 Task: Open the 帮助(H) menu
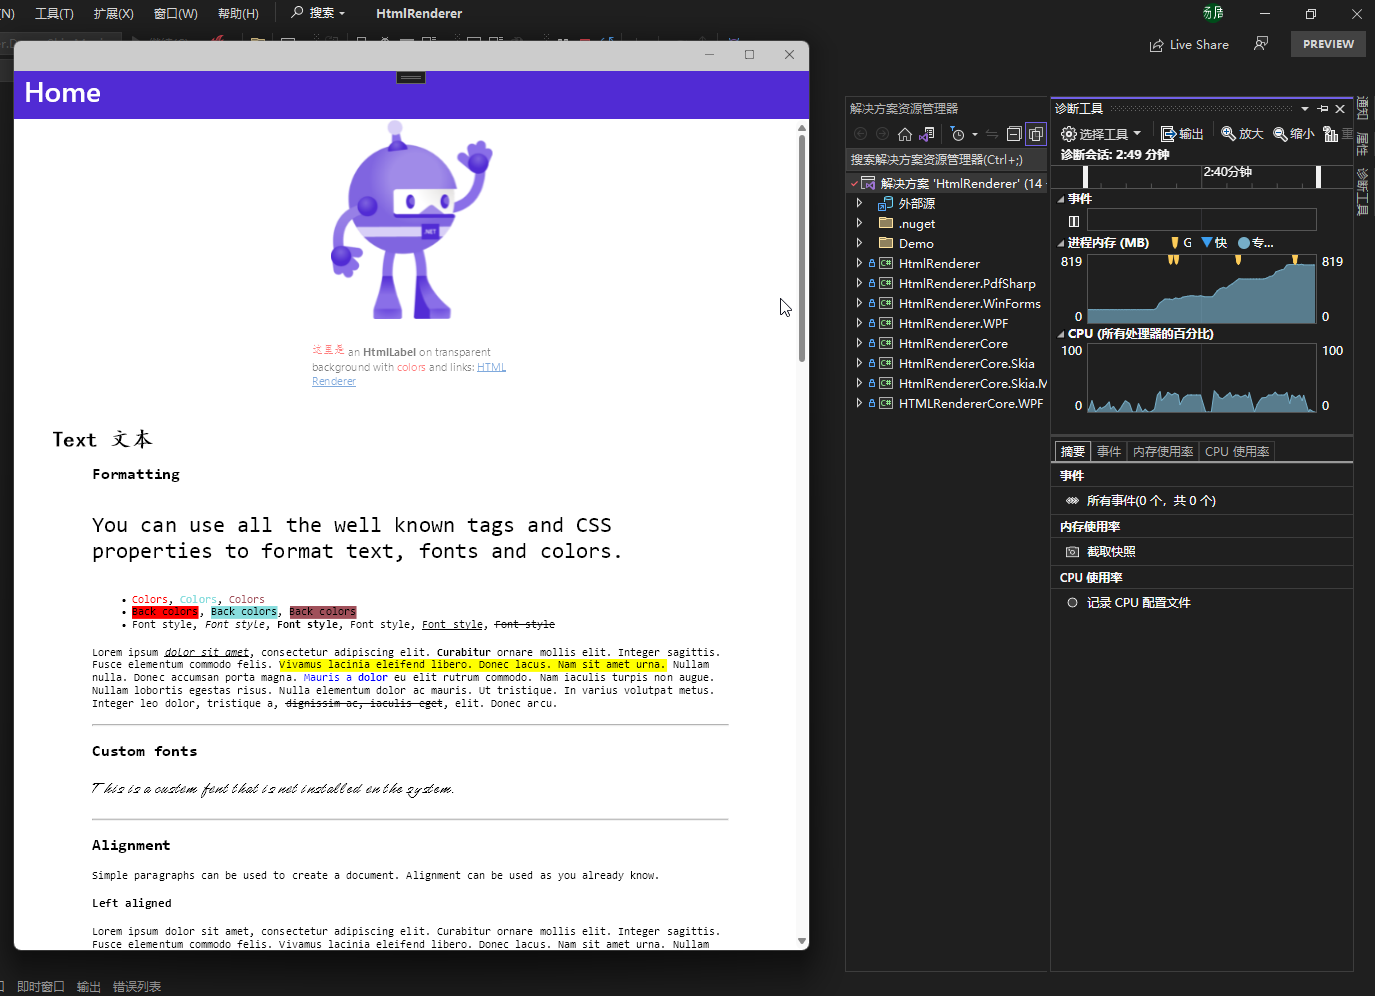coord(238,13)
